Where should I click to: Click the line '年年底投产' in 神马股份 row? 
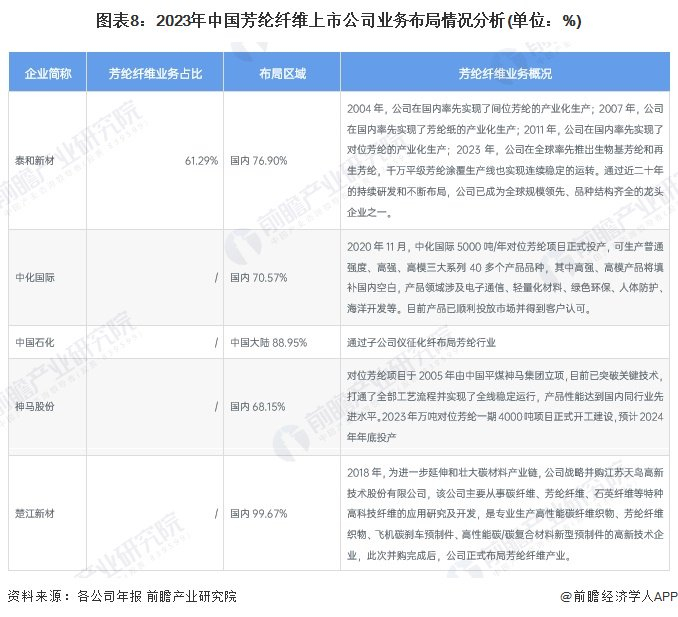(371, 437)
